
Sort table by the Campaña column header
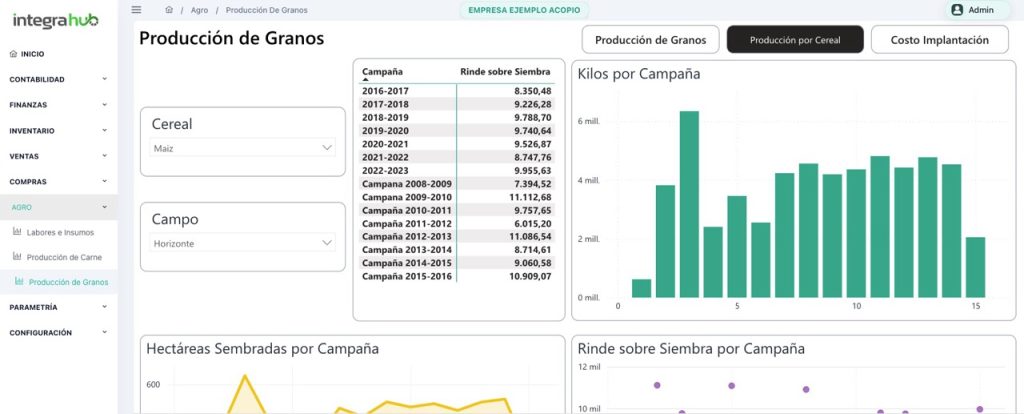point(383,72)
